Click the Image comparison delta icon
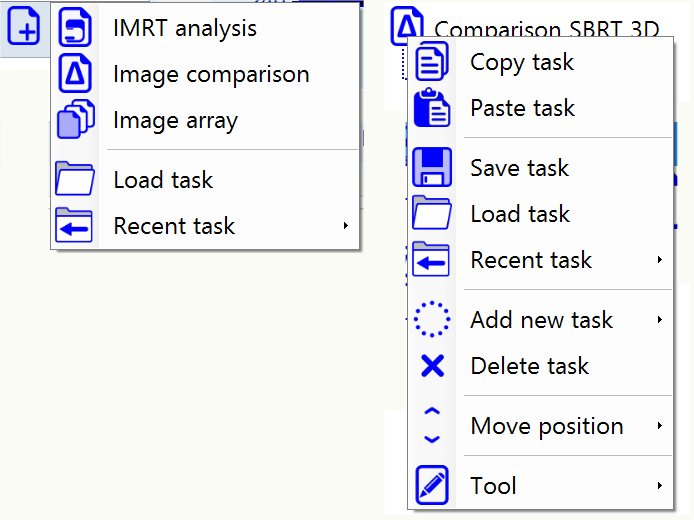Screen dimensions: 694x520 click(x=76, y=74)
